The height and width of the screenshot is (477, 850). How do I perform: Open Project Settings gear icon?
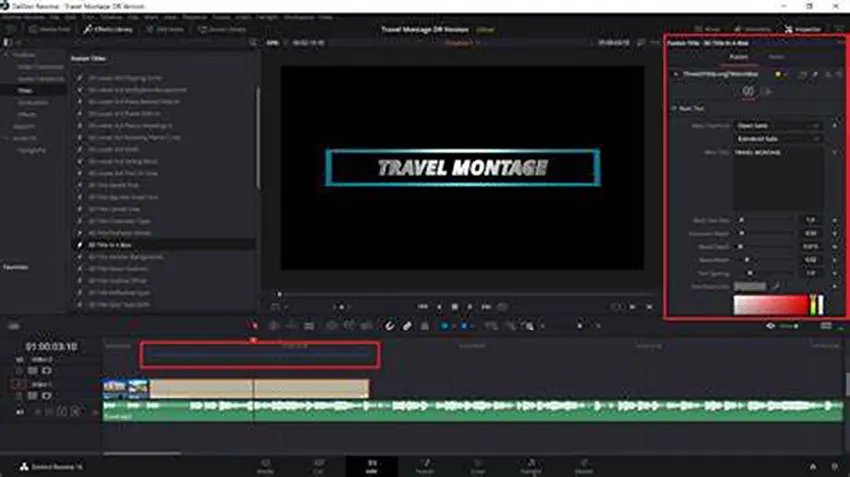(835, 466)
